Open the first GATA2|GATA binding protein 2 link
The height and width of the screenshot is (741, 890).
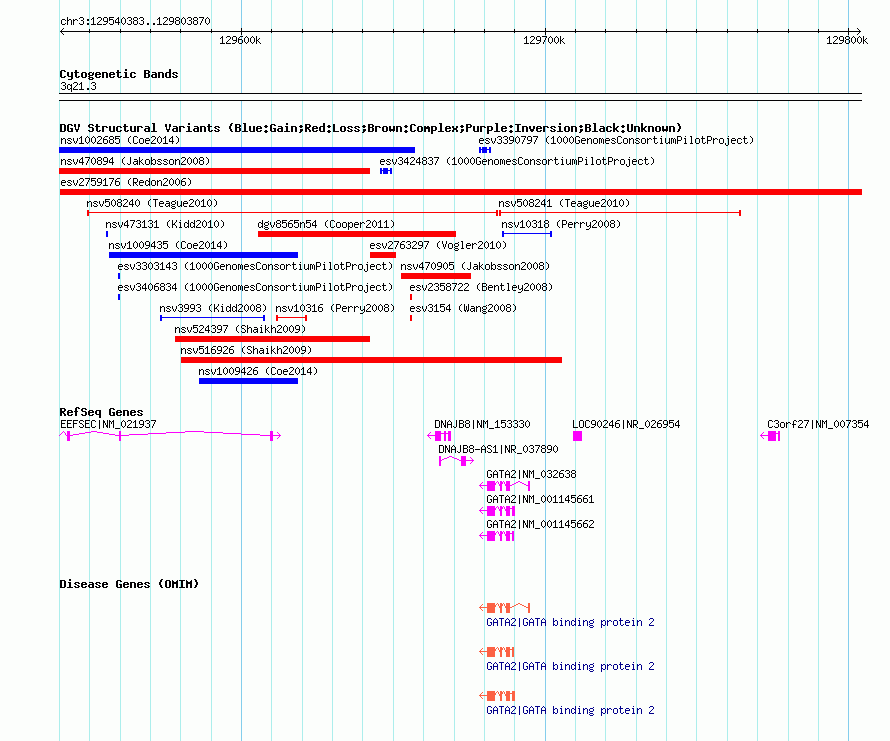click(x=570, y=622)
